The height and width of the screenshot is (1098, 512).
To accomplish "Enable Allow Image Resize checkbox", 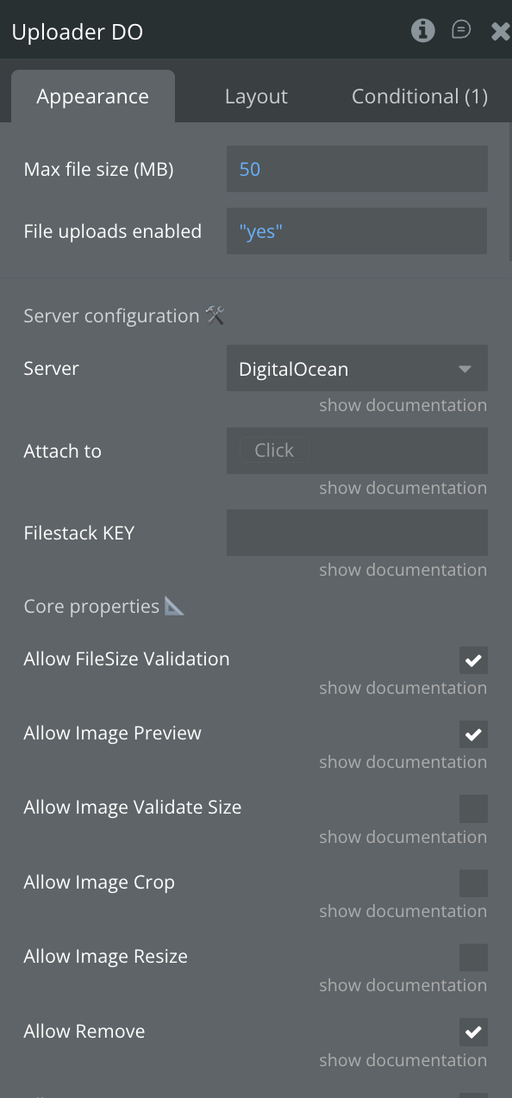I will [473, 958].
